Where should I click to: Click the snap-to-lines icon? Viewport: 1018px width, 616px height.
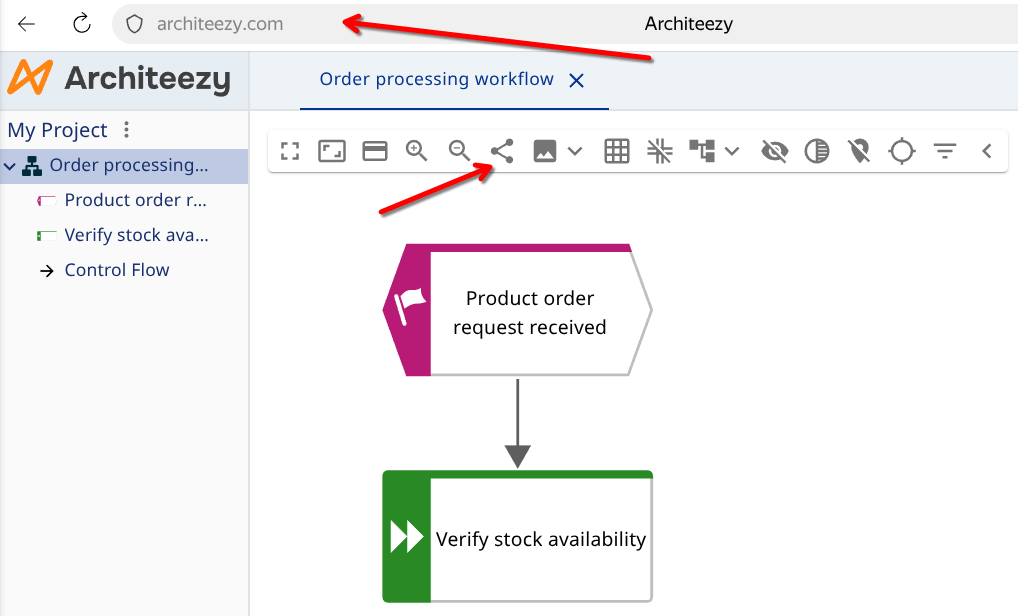tap(660, 151)
